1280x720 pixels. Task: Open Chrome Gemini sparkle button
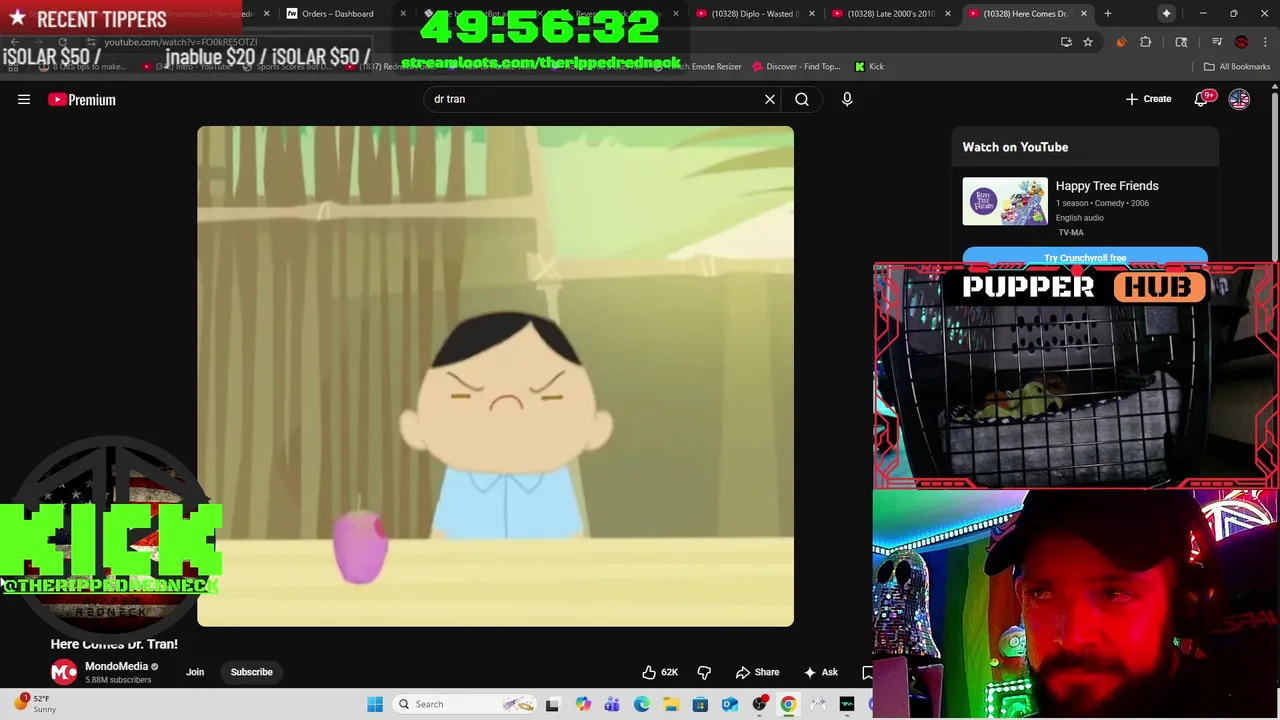point(1166,13)
